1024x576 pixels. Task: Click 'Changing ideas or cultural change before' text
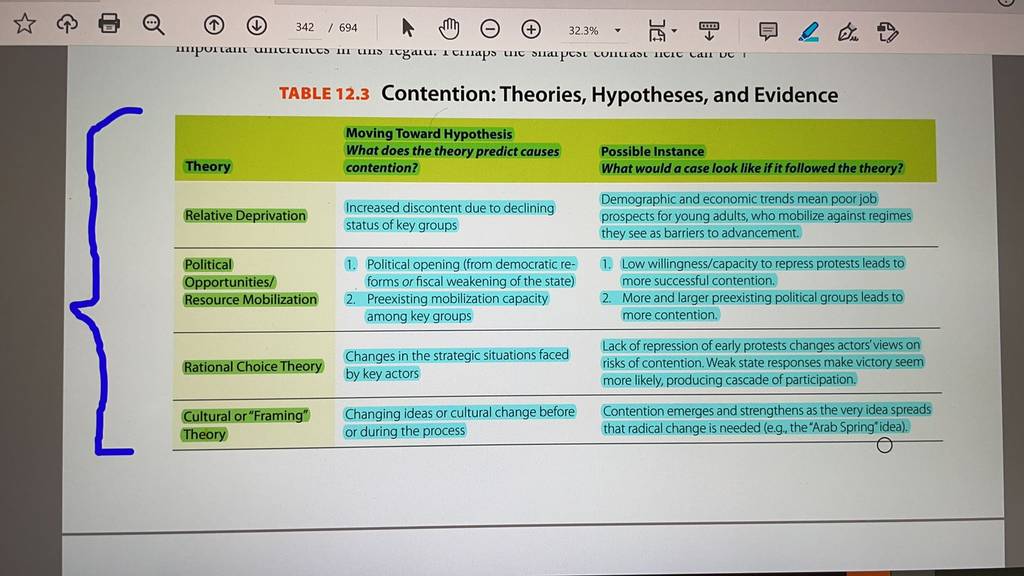(x=460, y=413)
